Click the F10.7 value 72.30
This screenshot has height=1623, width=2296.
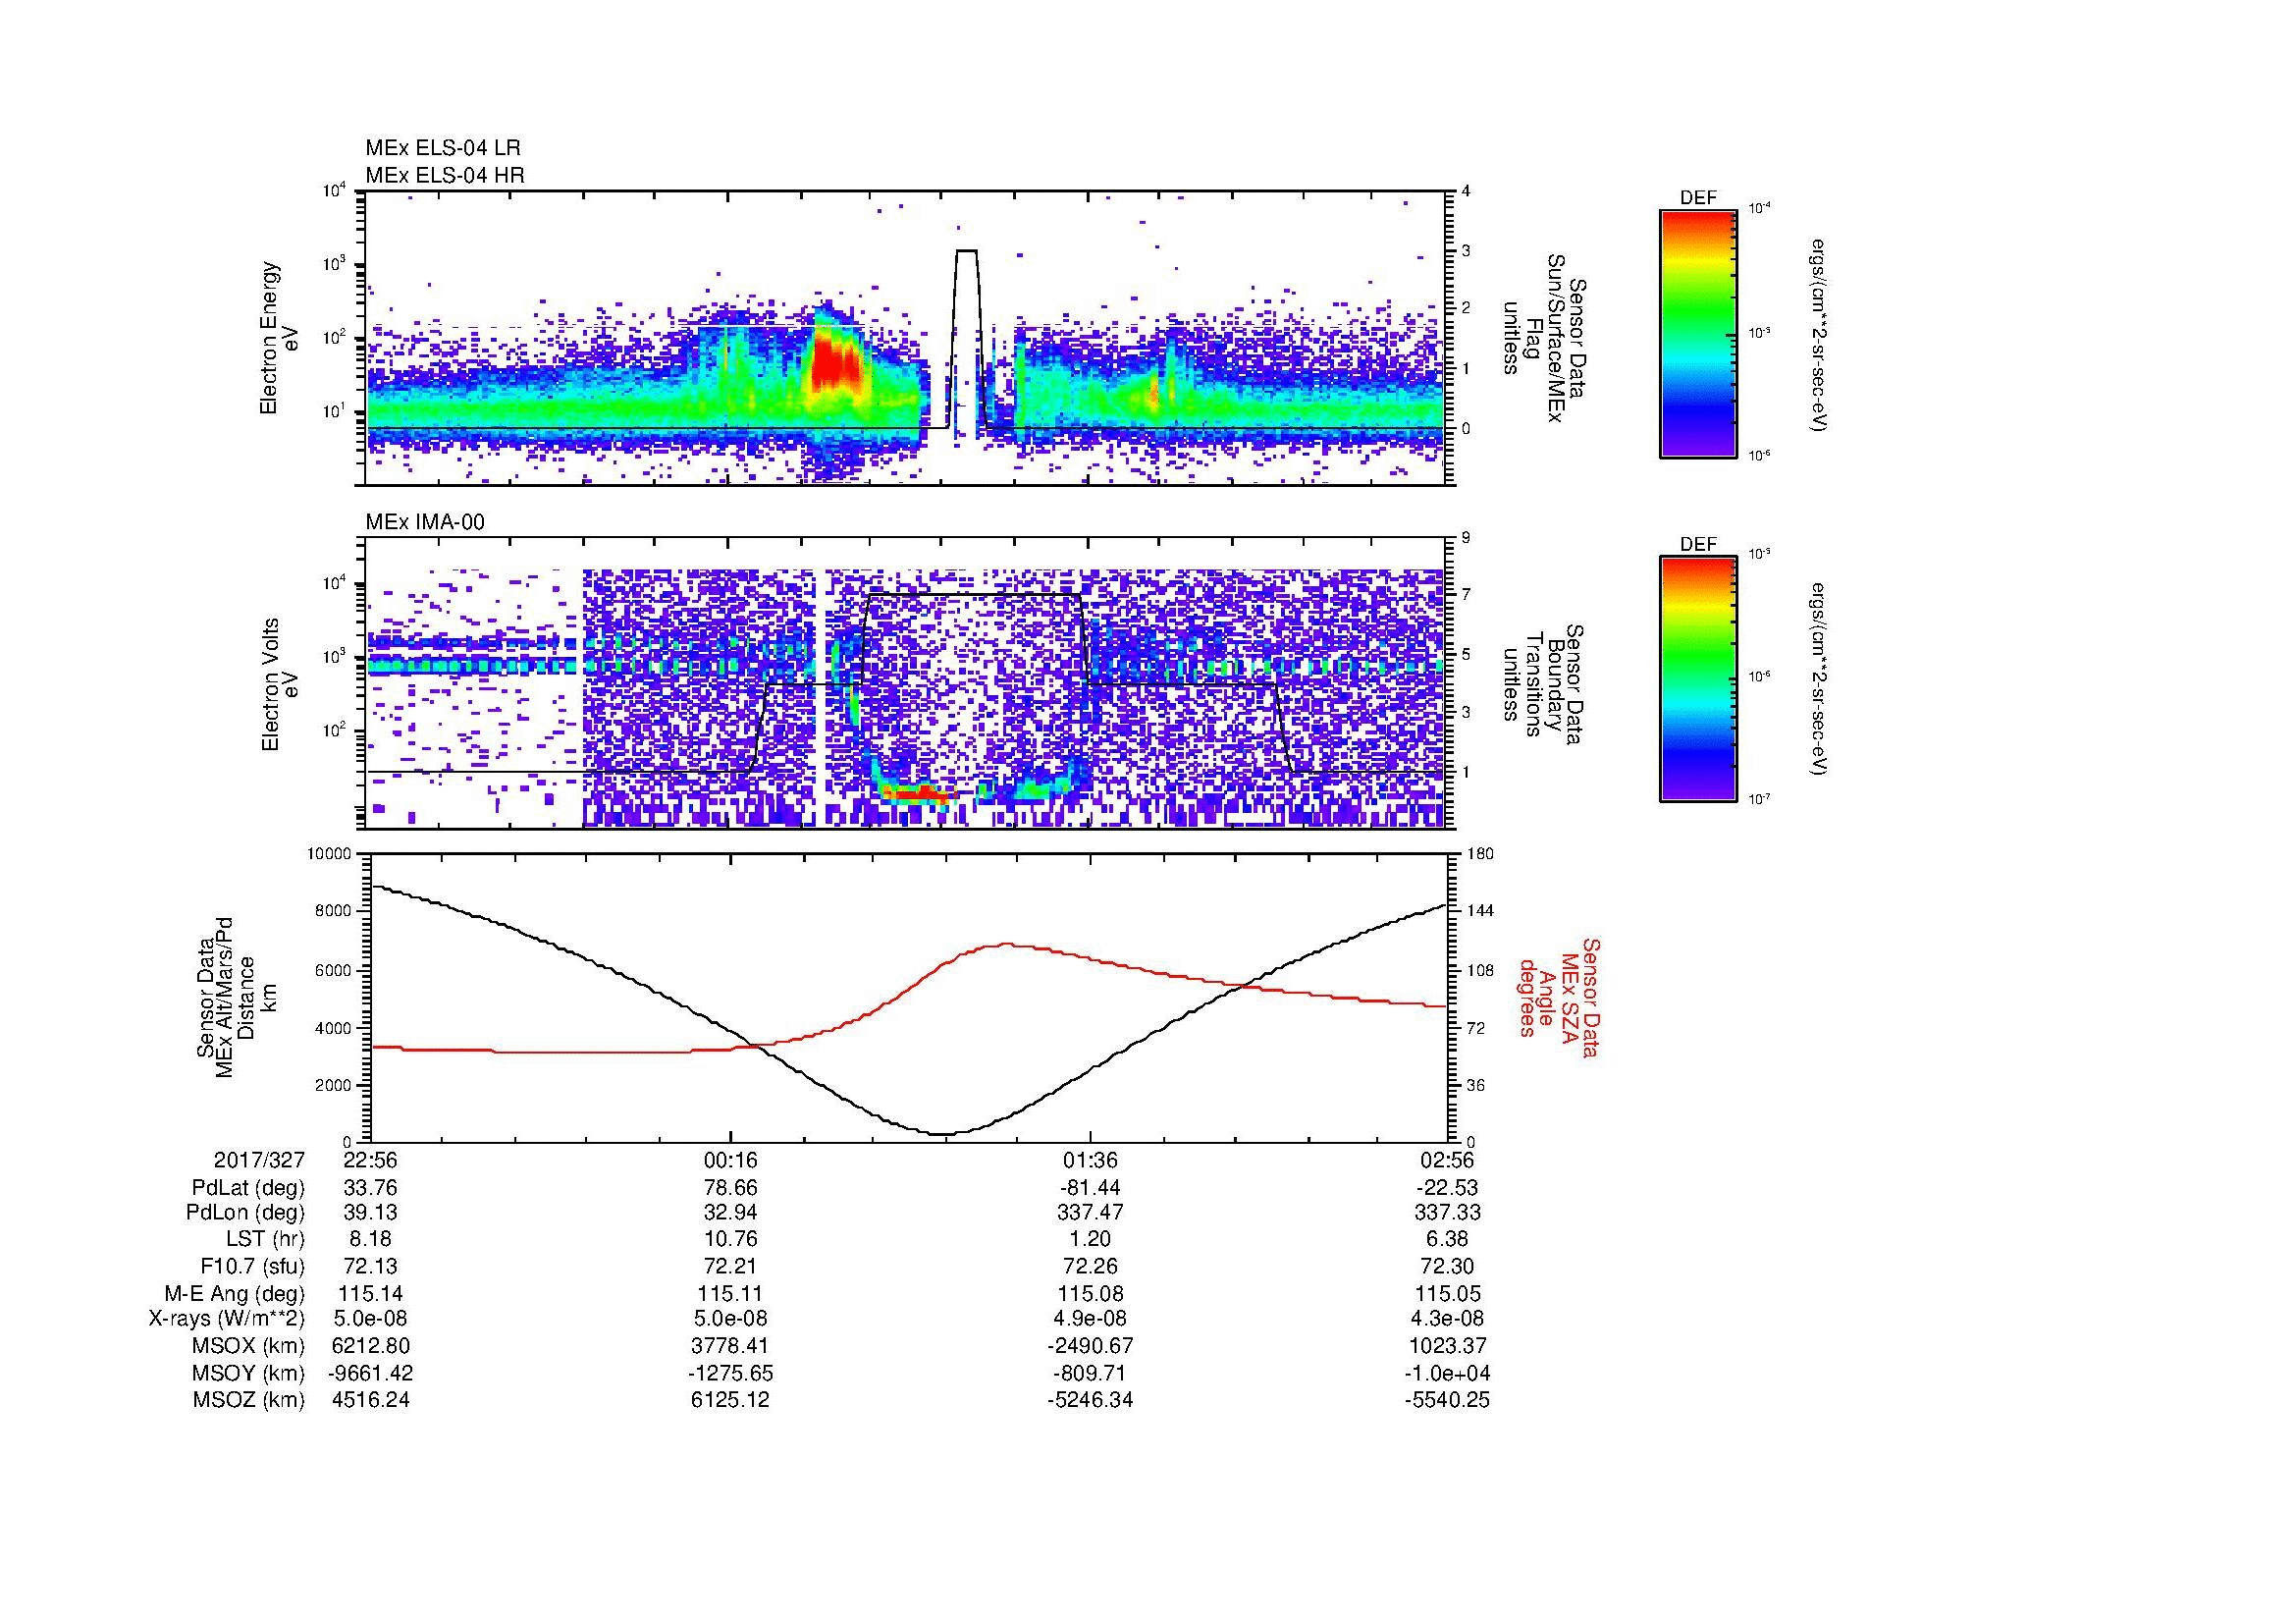1447,1267
